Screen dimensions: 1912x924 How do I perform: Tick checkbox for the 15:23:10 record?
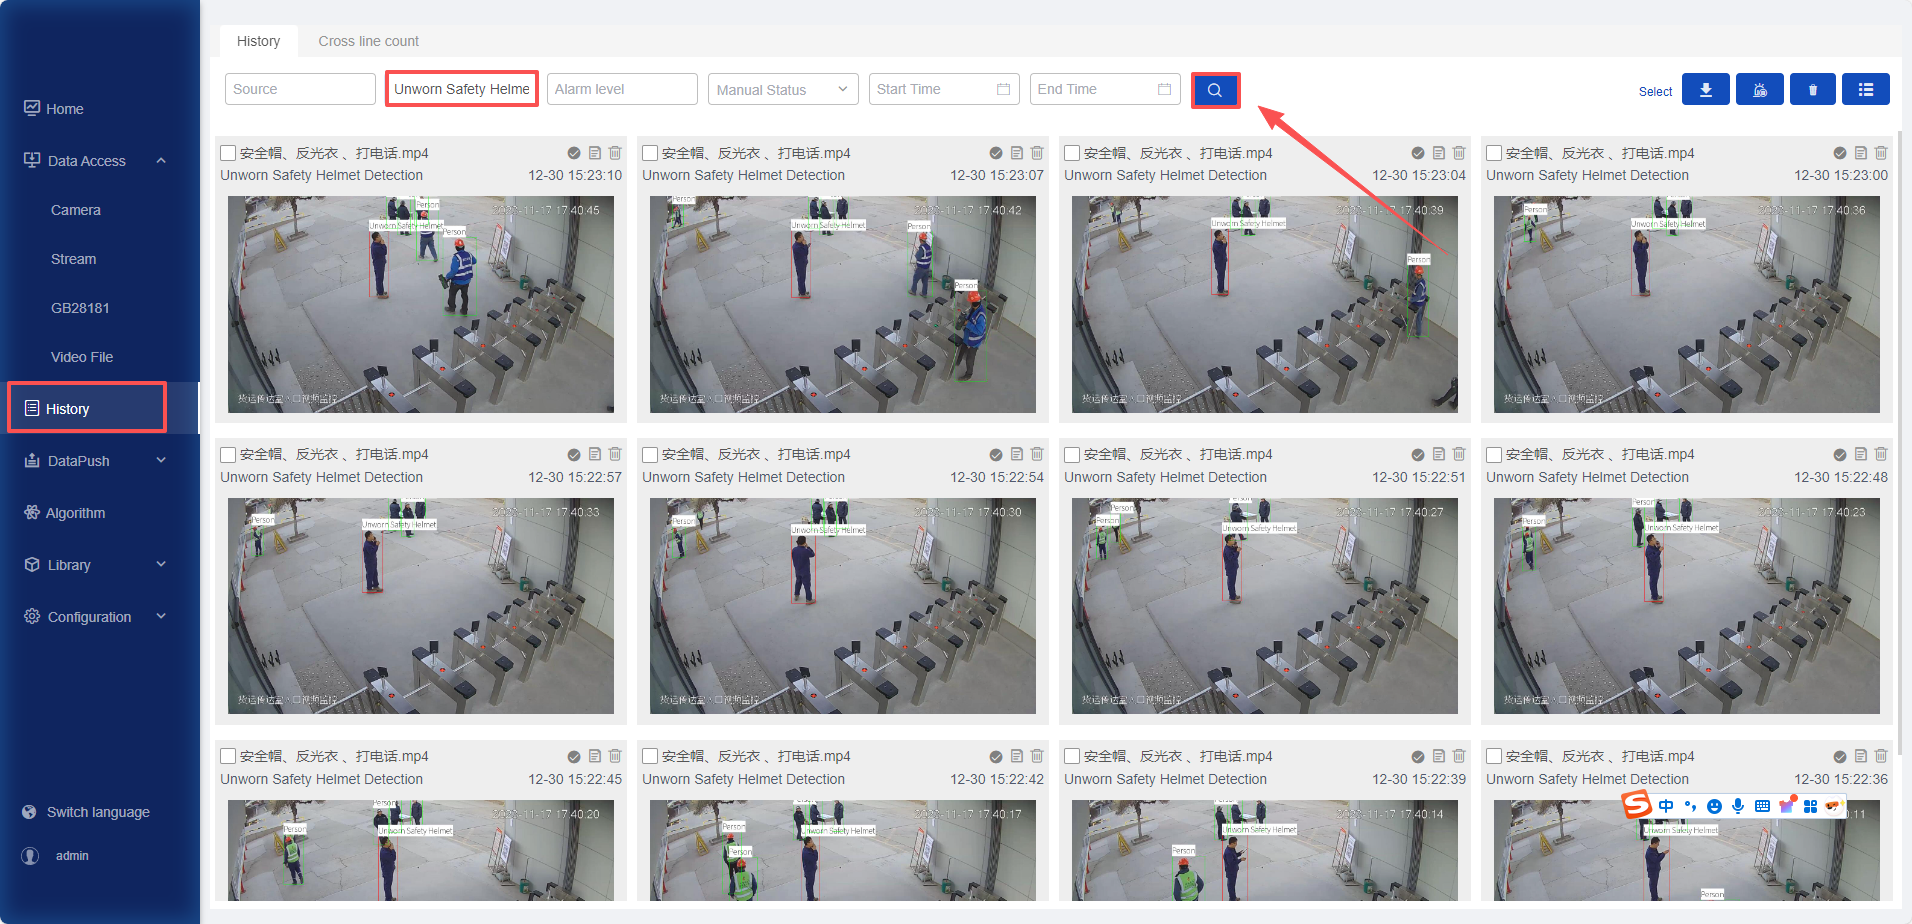(228, 153)
